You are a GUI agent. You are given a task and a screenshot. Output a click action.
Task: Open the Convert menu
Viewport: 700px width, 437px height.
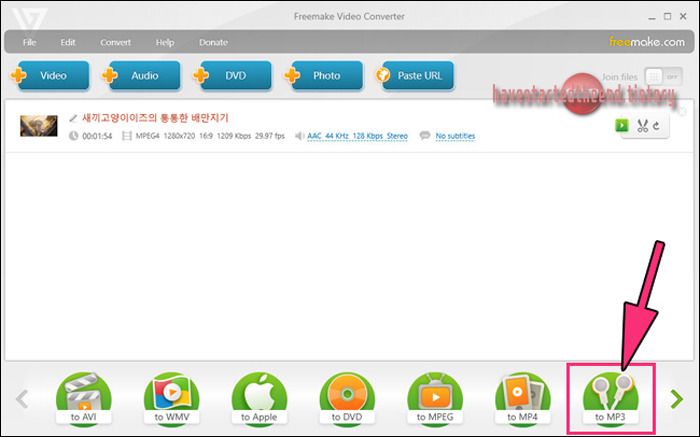[116, 42]
